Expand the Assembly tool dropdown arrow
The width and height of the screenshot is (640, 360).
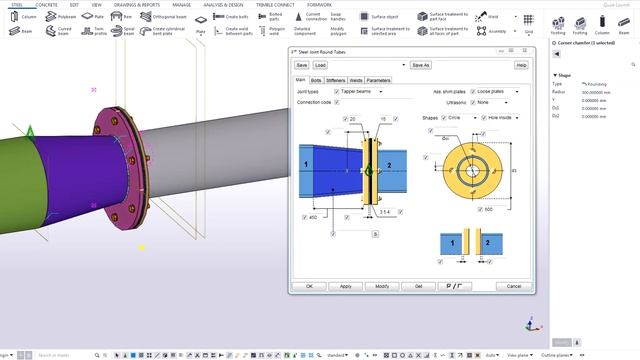click(x=515, y=31)
